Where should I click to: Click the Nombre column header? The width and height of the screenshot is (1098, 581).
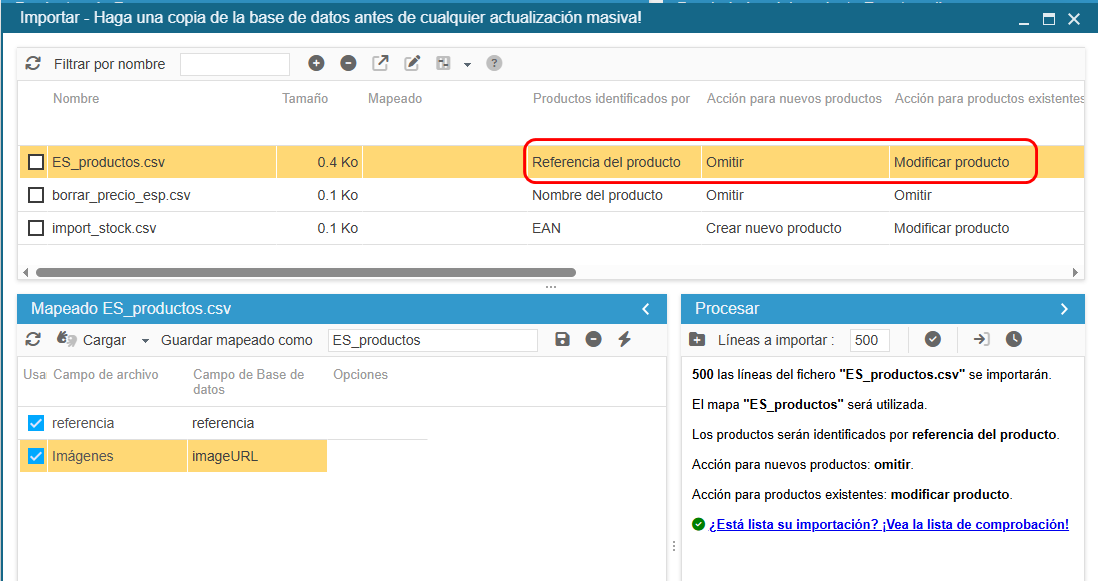(x=76, y=99)
